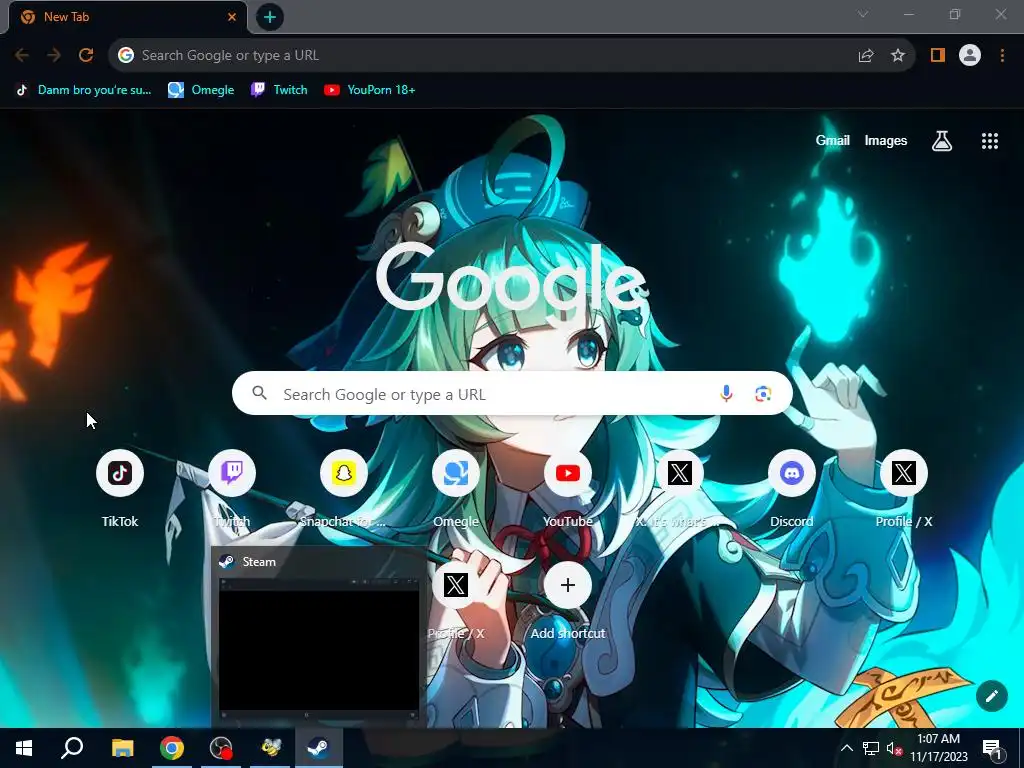The width and height of the screenshot is (1024, 768).
Task: Open the second-row Profile / X shortcut
Action: point(456,585)
